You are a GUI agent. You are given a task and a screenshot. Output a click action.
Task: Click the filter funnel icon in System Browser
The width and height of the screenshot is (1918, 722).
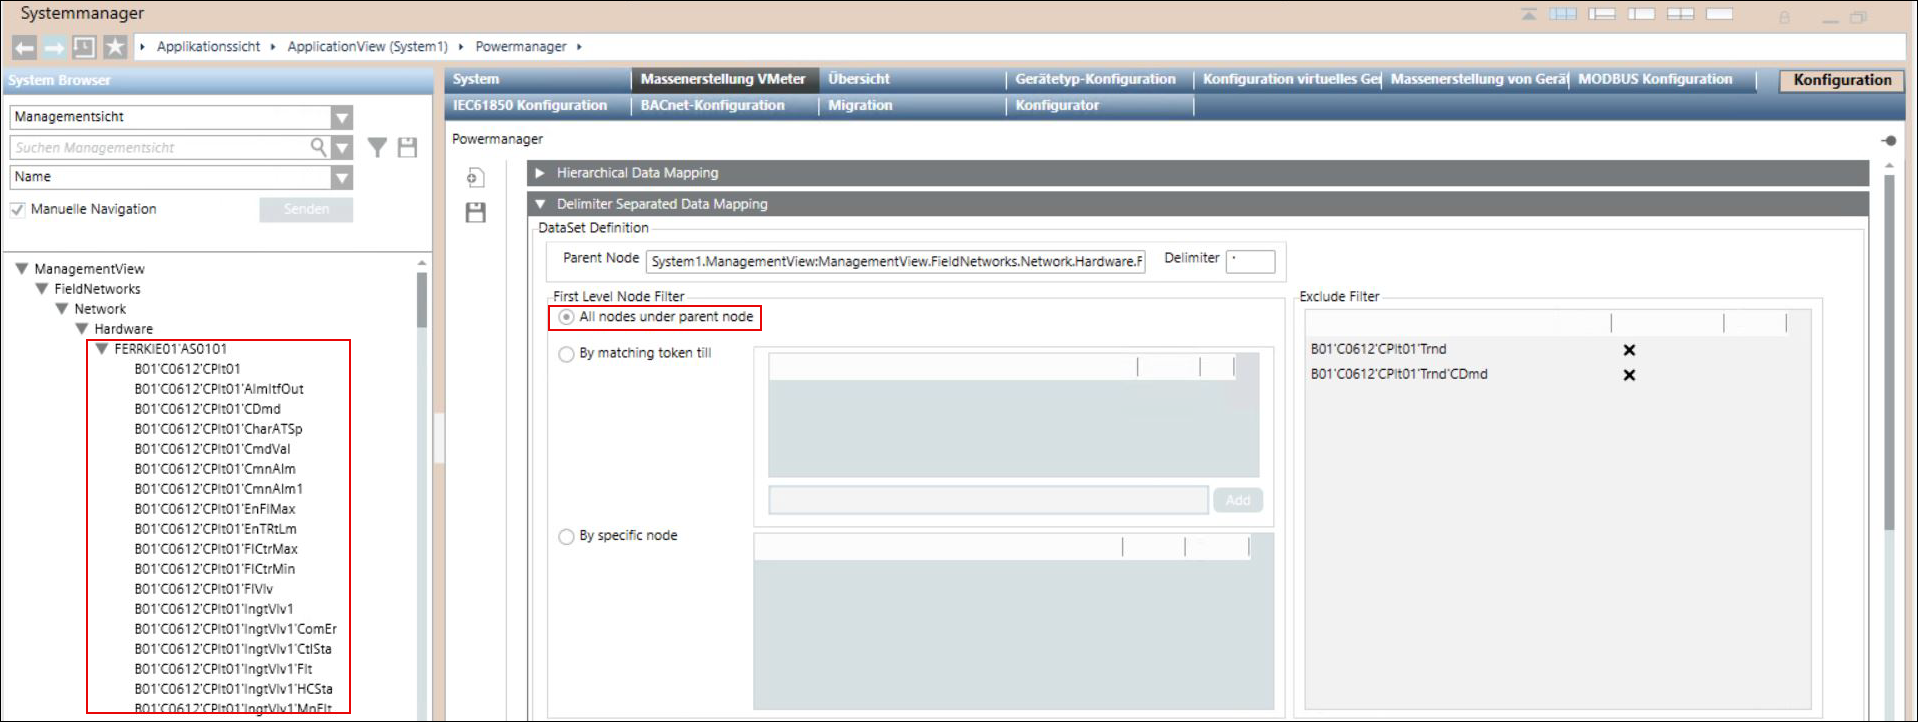tap(377, 148)
